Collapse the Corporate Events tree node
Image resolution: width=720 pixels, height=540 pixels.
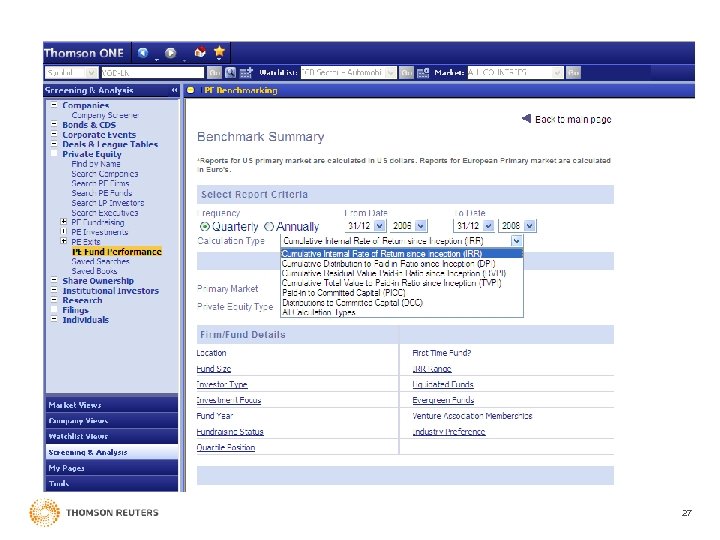click(54, 135)
